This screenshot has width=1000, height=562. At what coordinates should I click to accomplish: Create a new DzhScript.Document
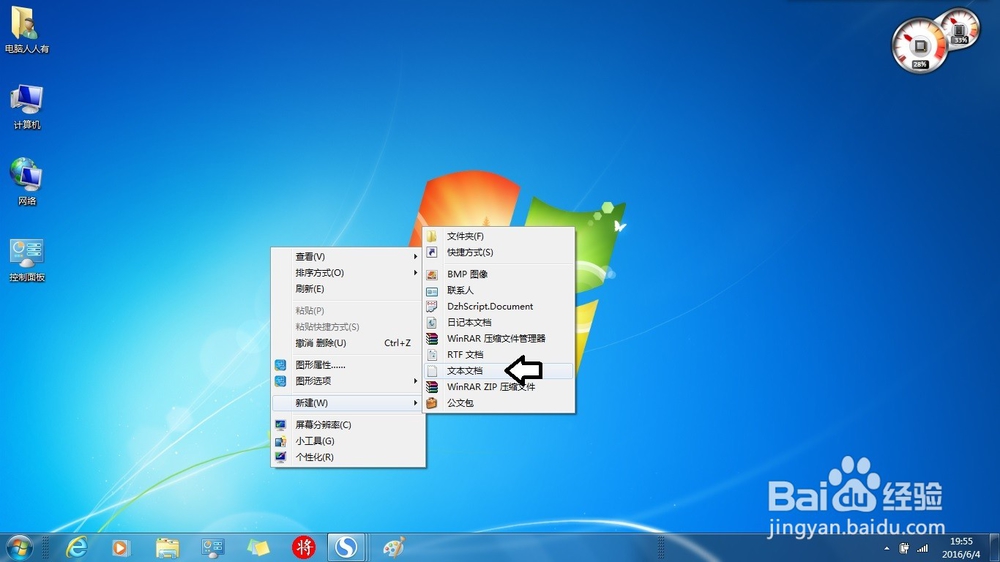tap(499, 306)
